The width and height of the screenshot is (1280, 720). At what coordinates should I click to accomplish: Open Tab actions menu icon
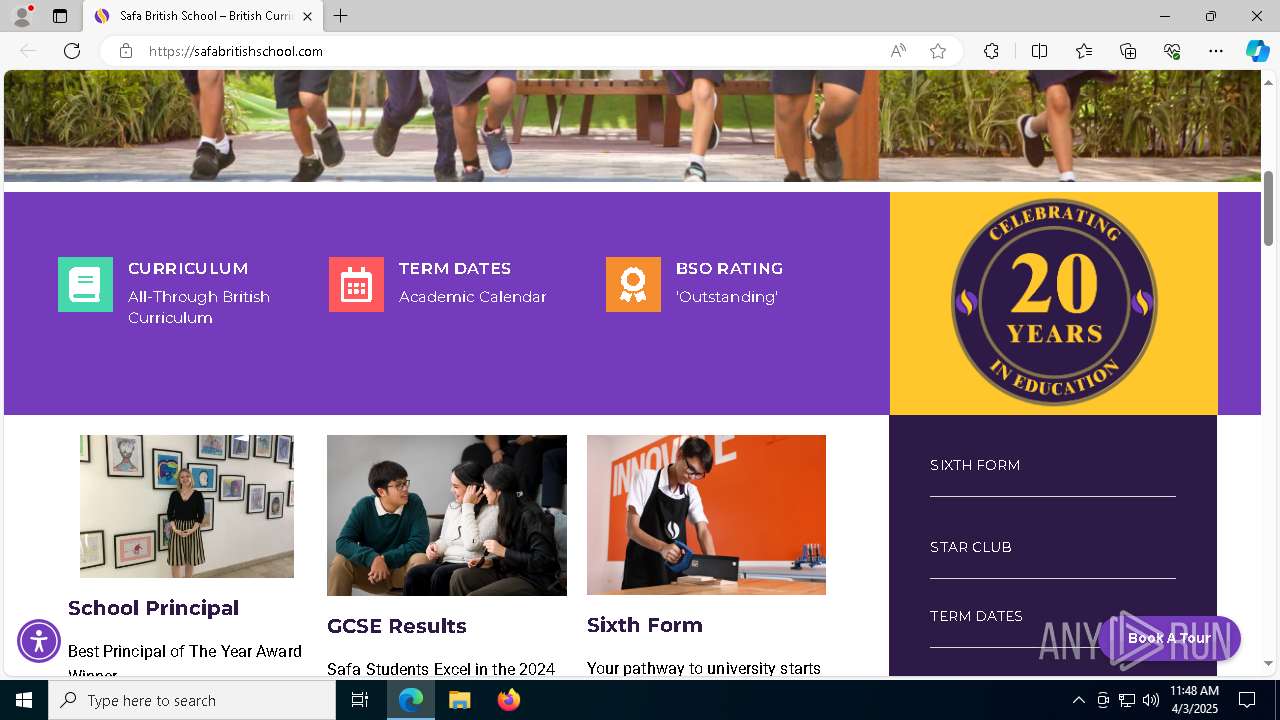pos(60,16)
